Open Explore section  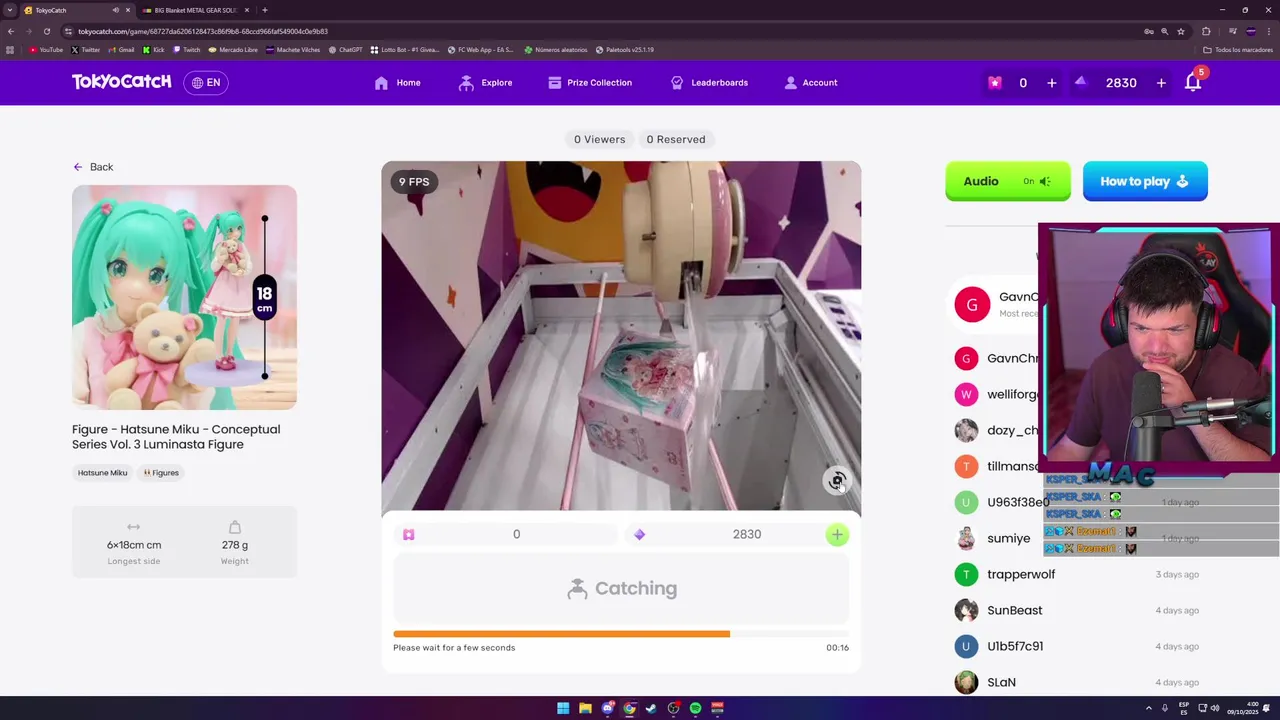click(x=485, y=83)
